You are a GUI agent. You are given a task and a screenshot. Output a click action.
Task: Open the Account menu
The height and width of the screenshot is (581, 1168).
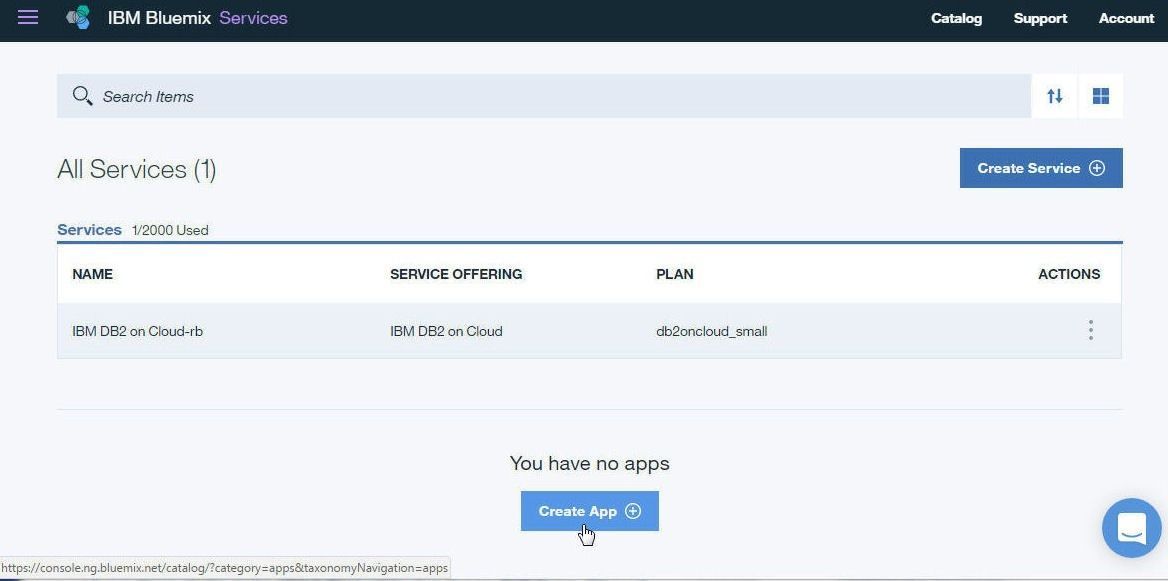tap(1126, 19)
